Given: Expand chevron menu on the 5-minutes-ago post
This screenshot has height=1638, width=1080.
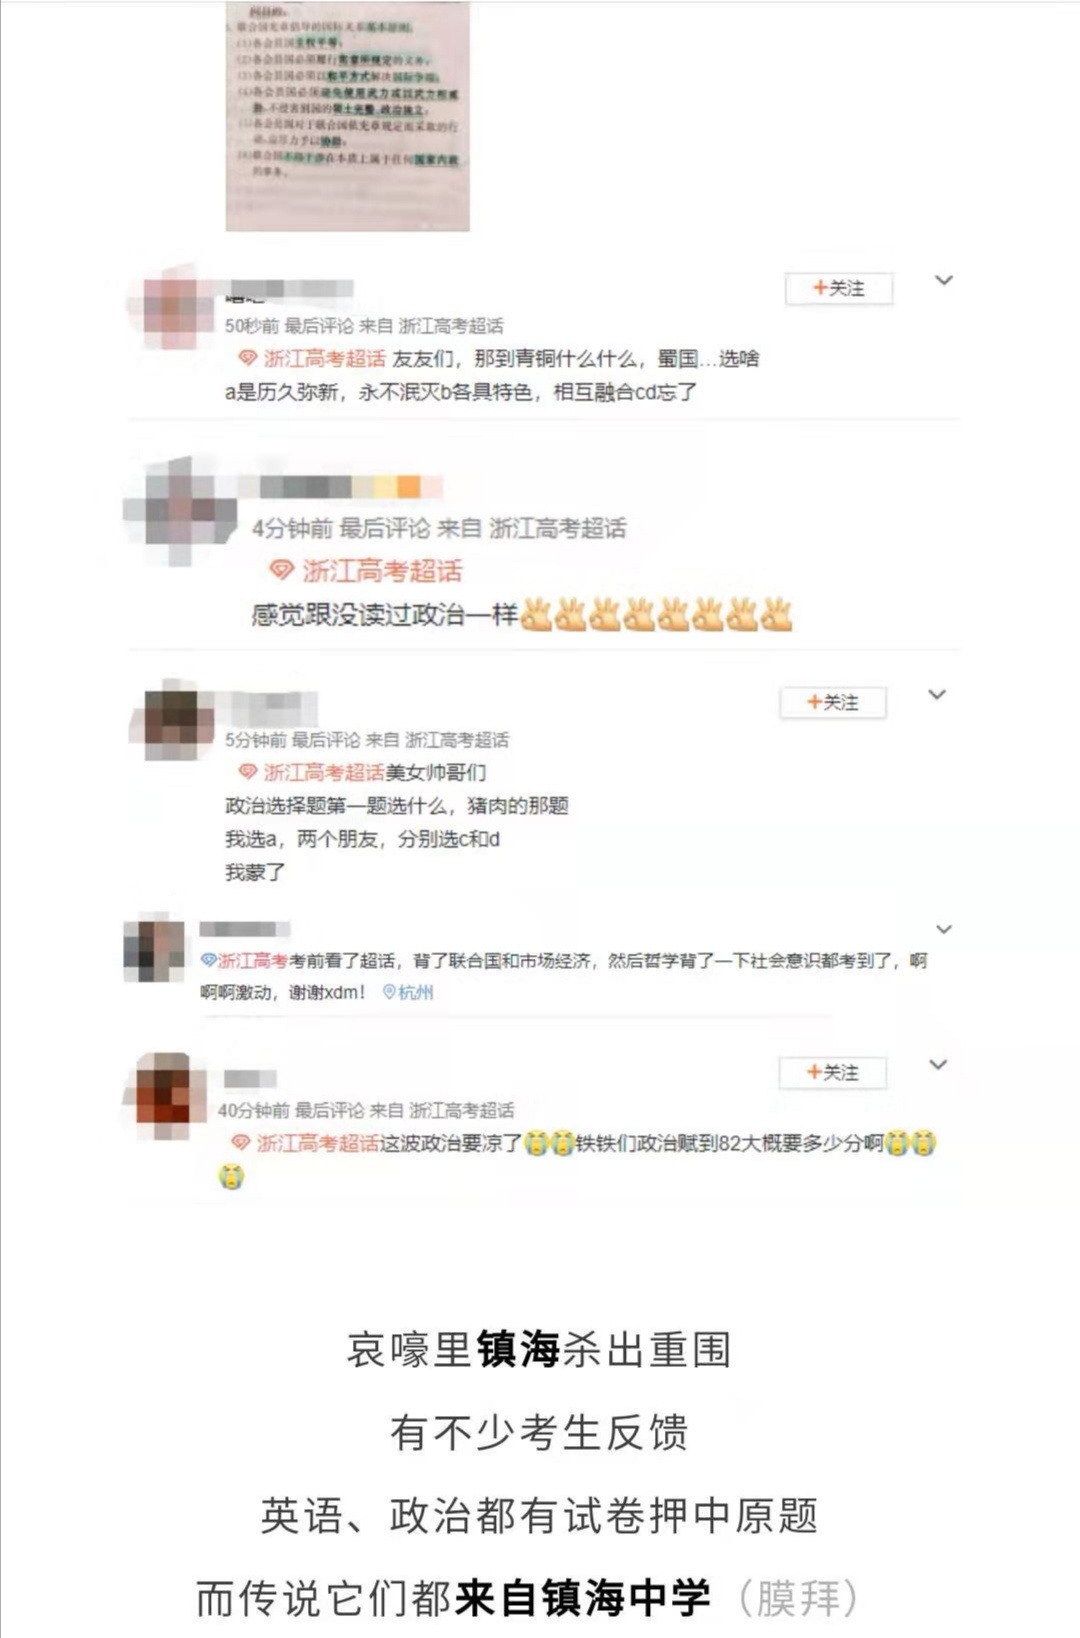Looking at the screenshot, I should (x=937, y=694).
